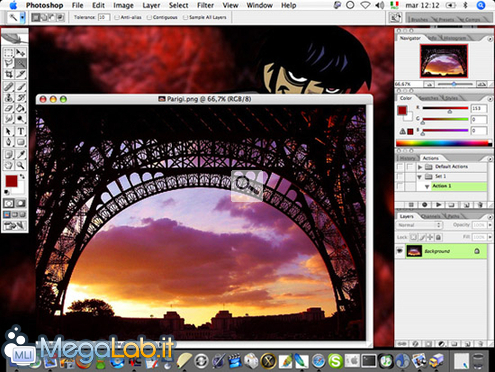Open Spotlight search in the menu bar

[x=481, y=5]
